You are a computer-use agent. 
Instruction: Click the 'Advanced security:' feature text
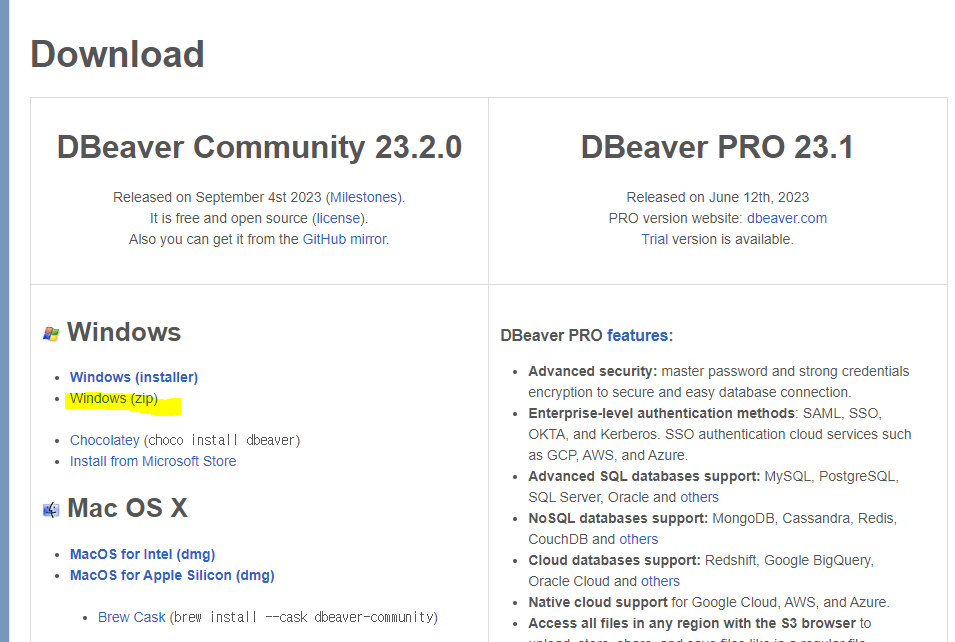(593, 372)
